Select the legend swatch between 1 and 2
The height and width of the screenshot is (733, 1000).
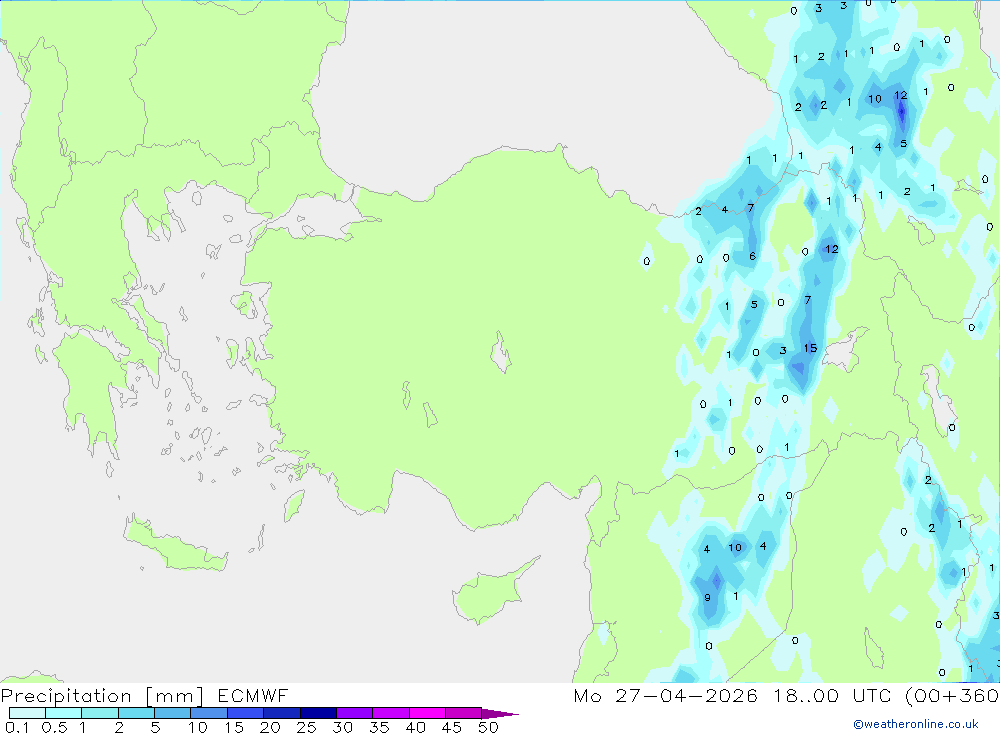pos(100,713)
